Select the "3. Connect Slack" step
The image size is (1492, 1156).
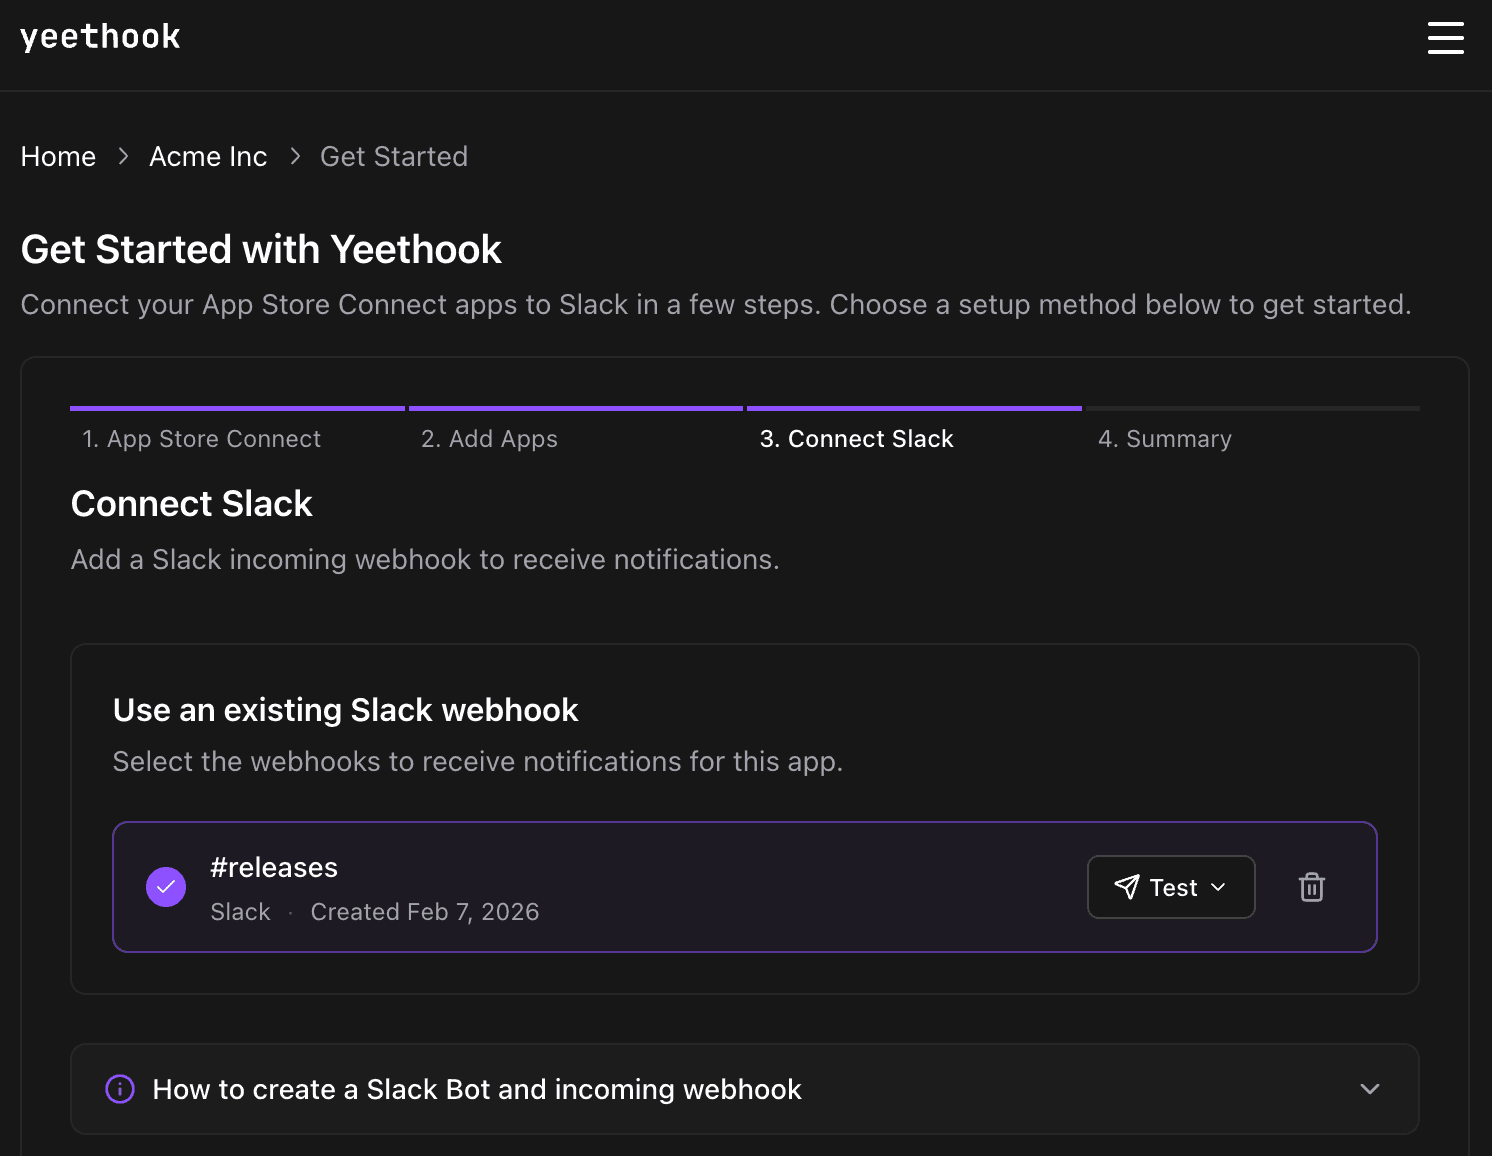(856, 438)
